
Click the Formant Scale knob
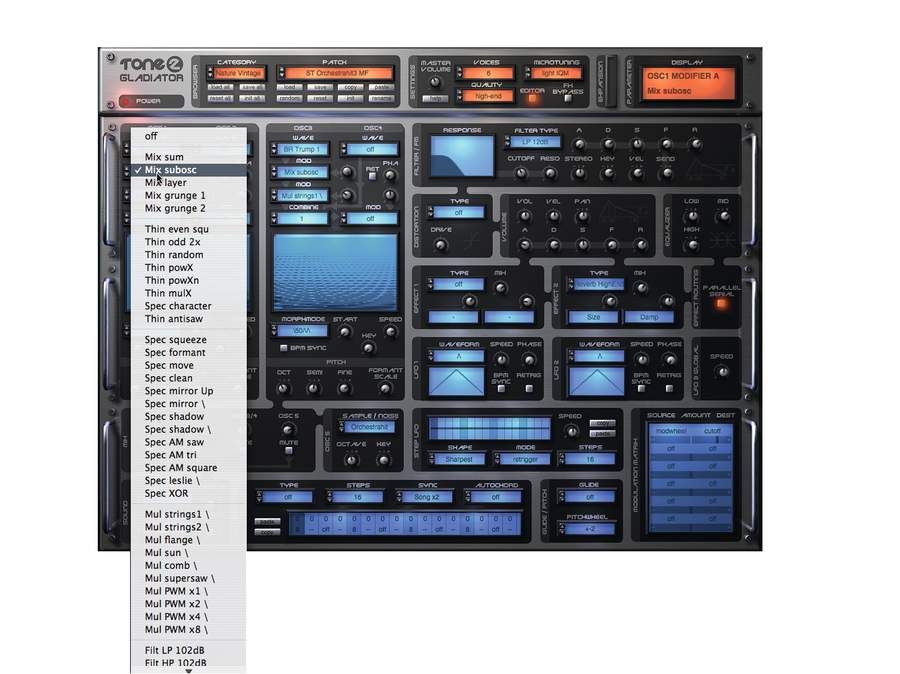click(x=385, y=389)
